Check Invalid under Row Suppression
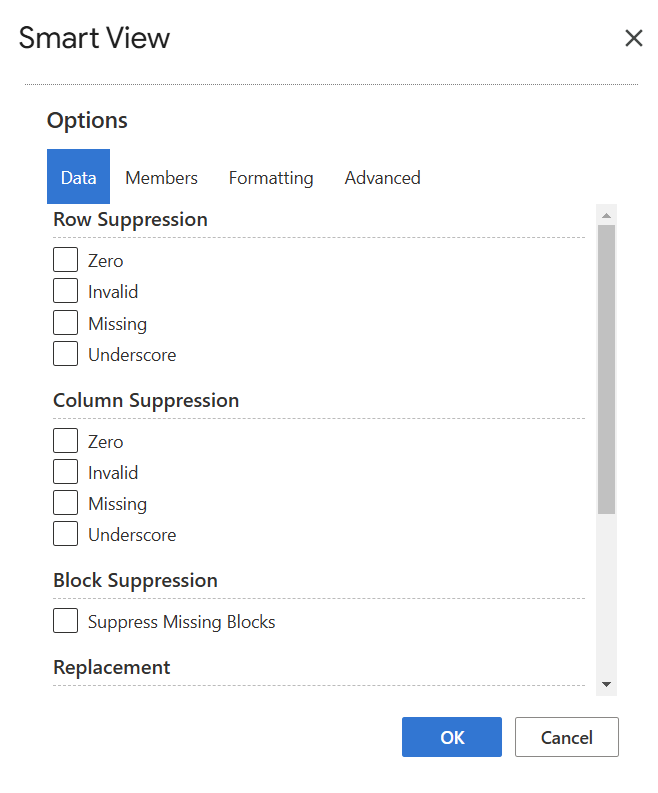The width and height of the screenshot is (658, 793). (66, 291)
